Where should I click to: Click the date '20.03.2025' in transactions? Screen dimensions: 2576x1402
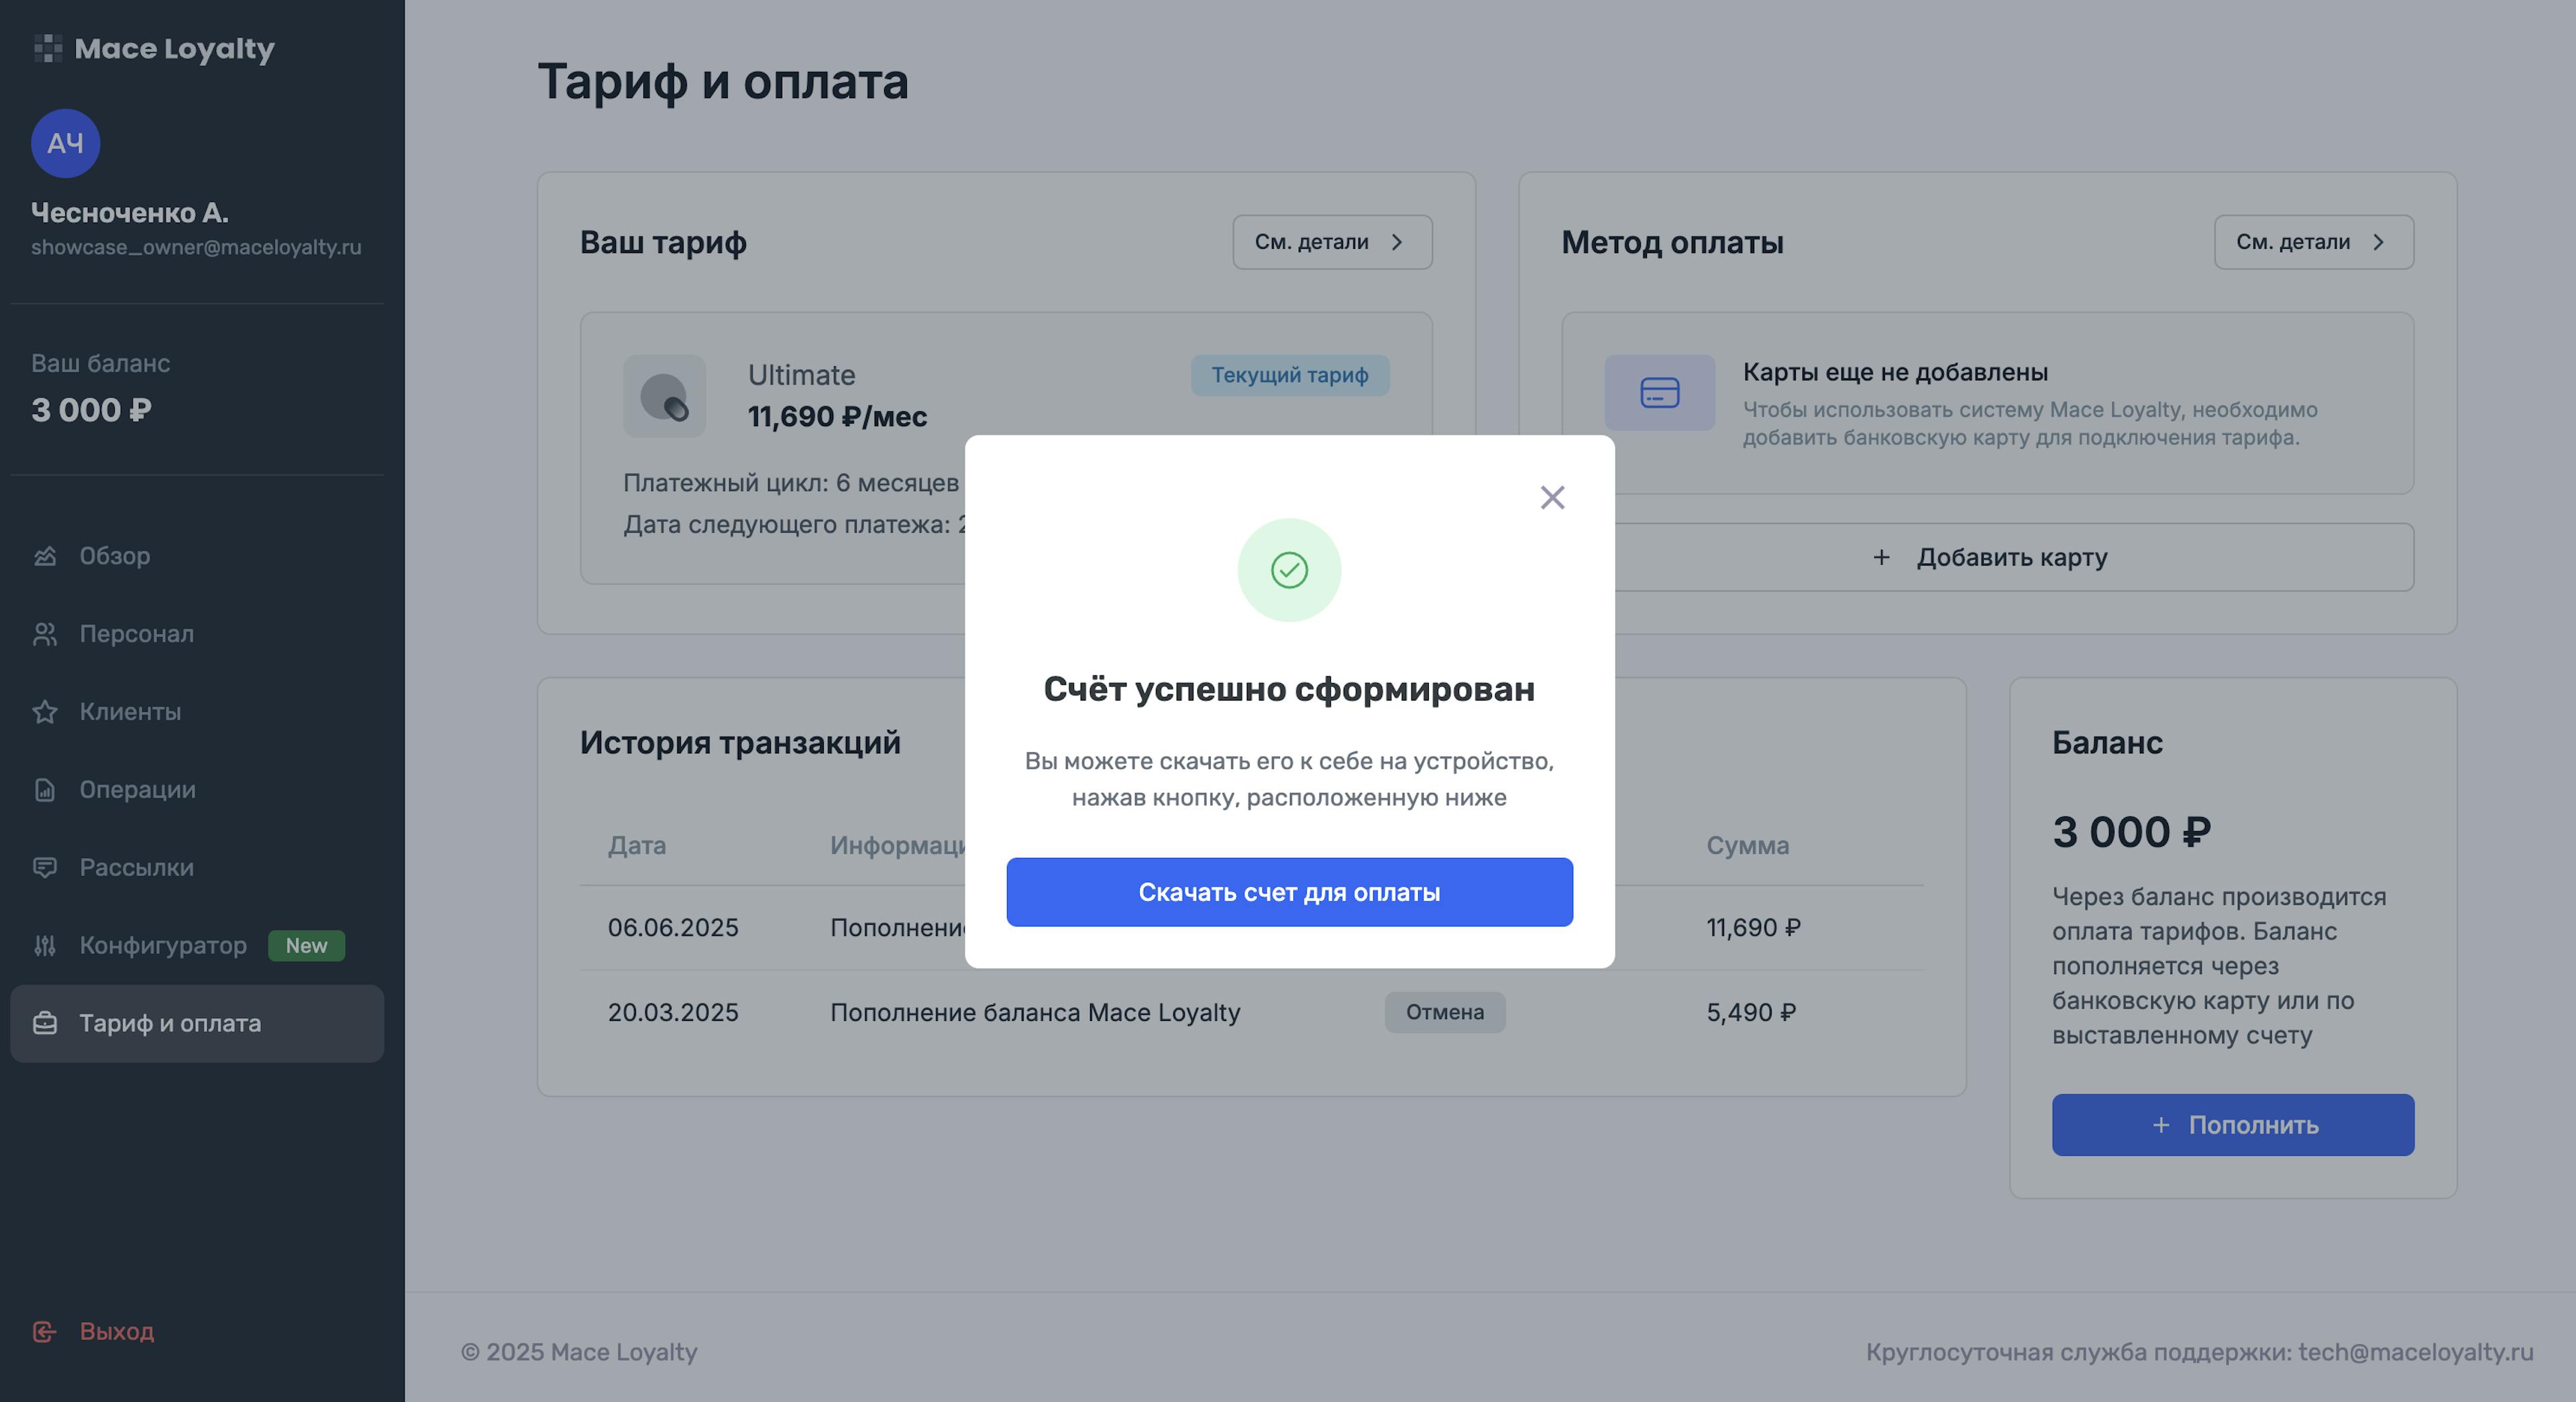(673, 1013)
